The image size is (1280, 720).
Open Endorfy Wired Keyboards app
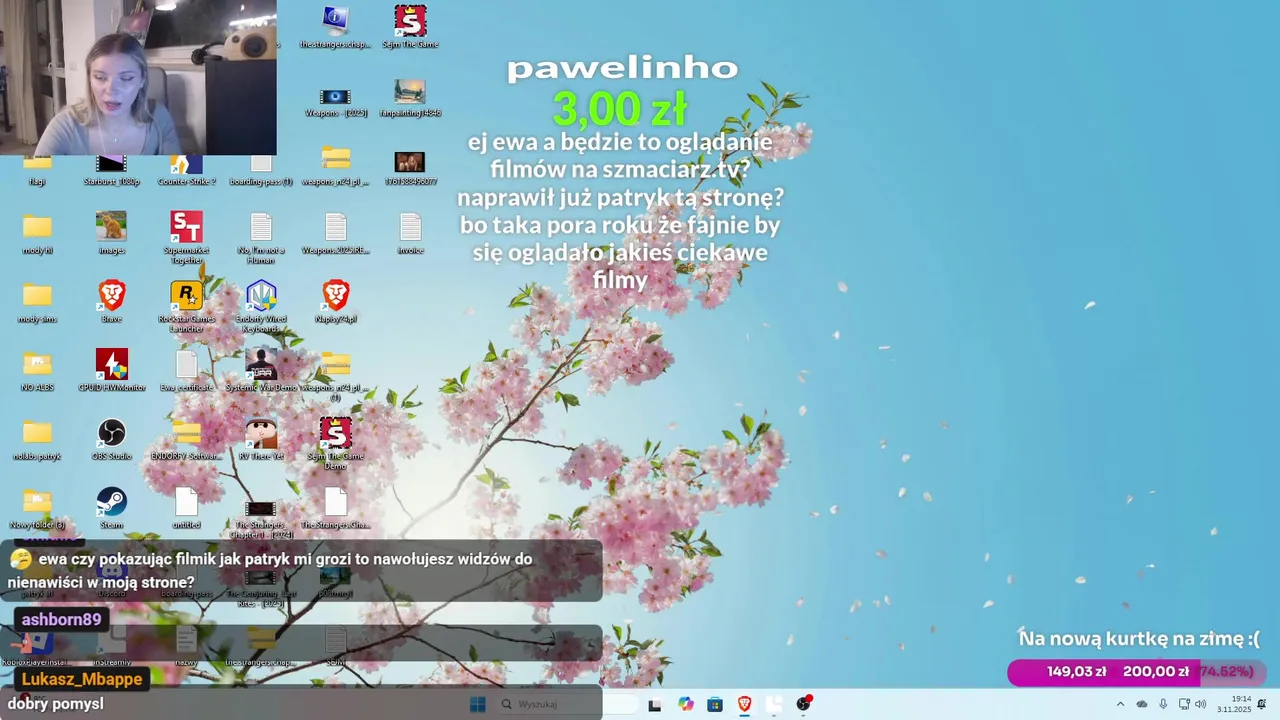pos(261,306)
